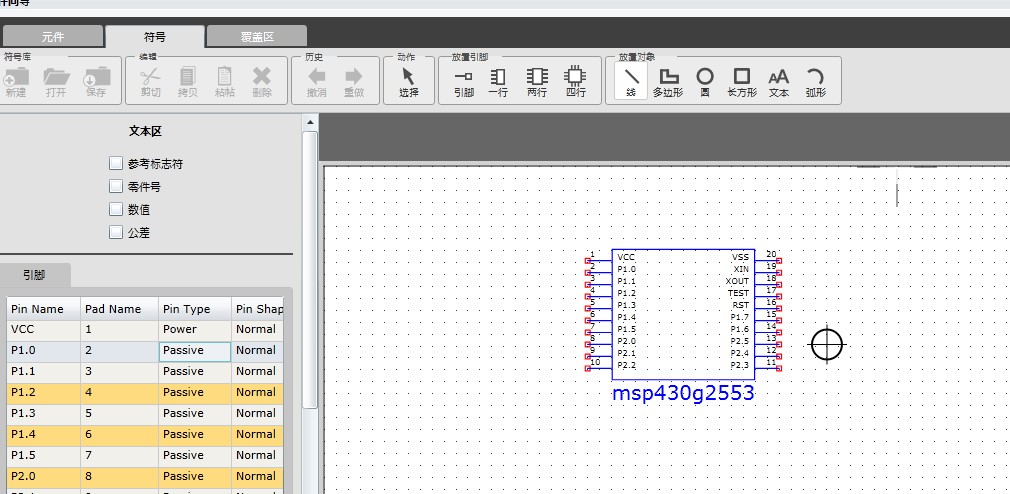Screen dimensions: 1010x494
Task: Click Pad Name cell 6 for P1.4
Action: click(x=120, y=435)
